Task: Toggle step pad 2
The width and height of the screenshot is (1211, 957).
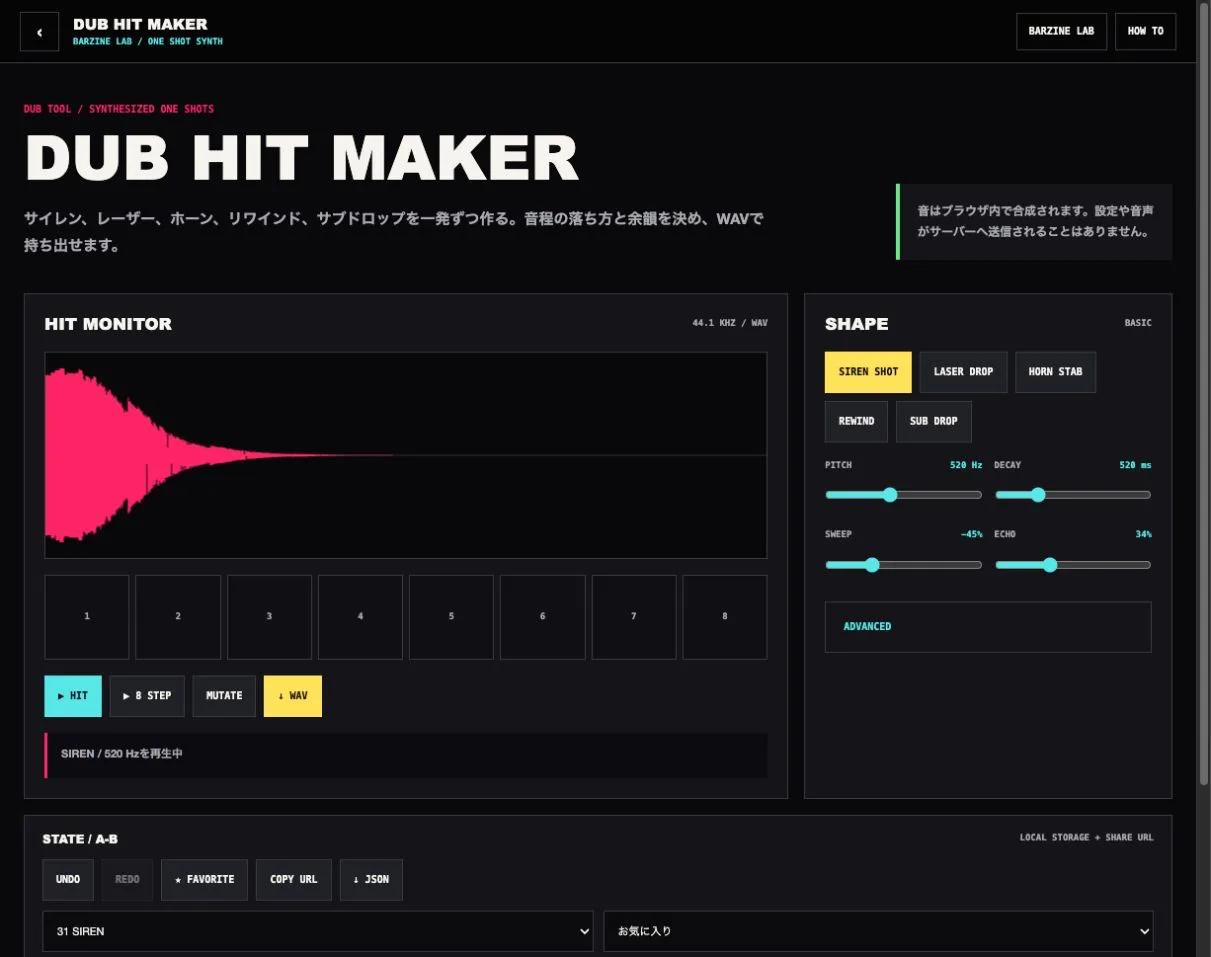Action: click(178, 617)
